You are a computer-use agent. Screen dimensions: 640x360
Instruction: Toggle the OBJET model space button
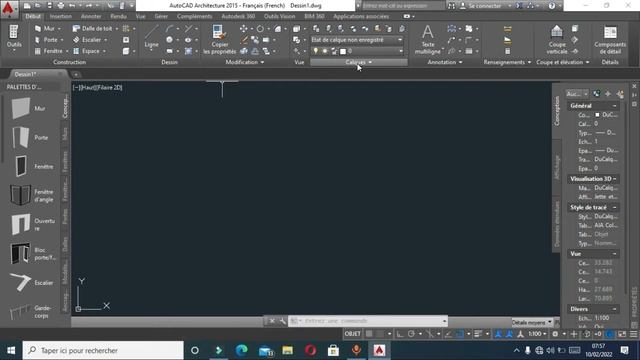[352, 334]
